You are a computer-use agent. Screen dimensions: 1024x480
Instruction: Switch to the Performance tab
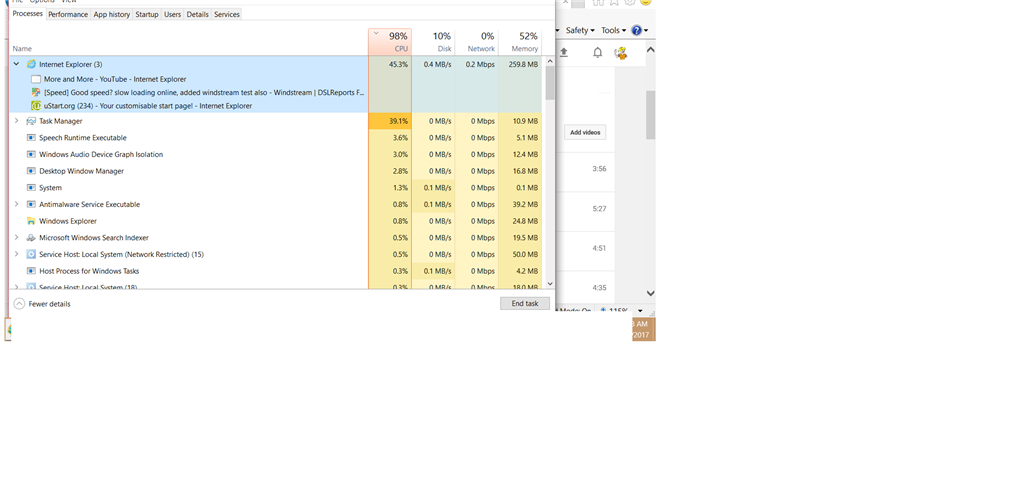tap(68, 14)
